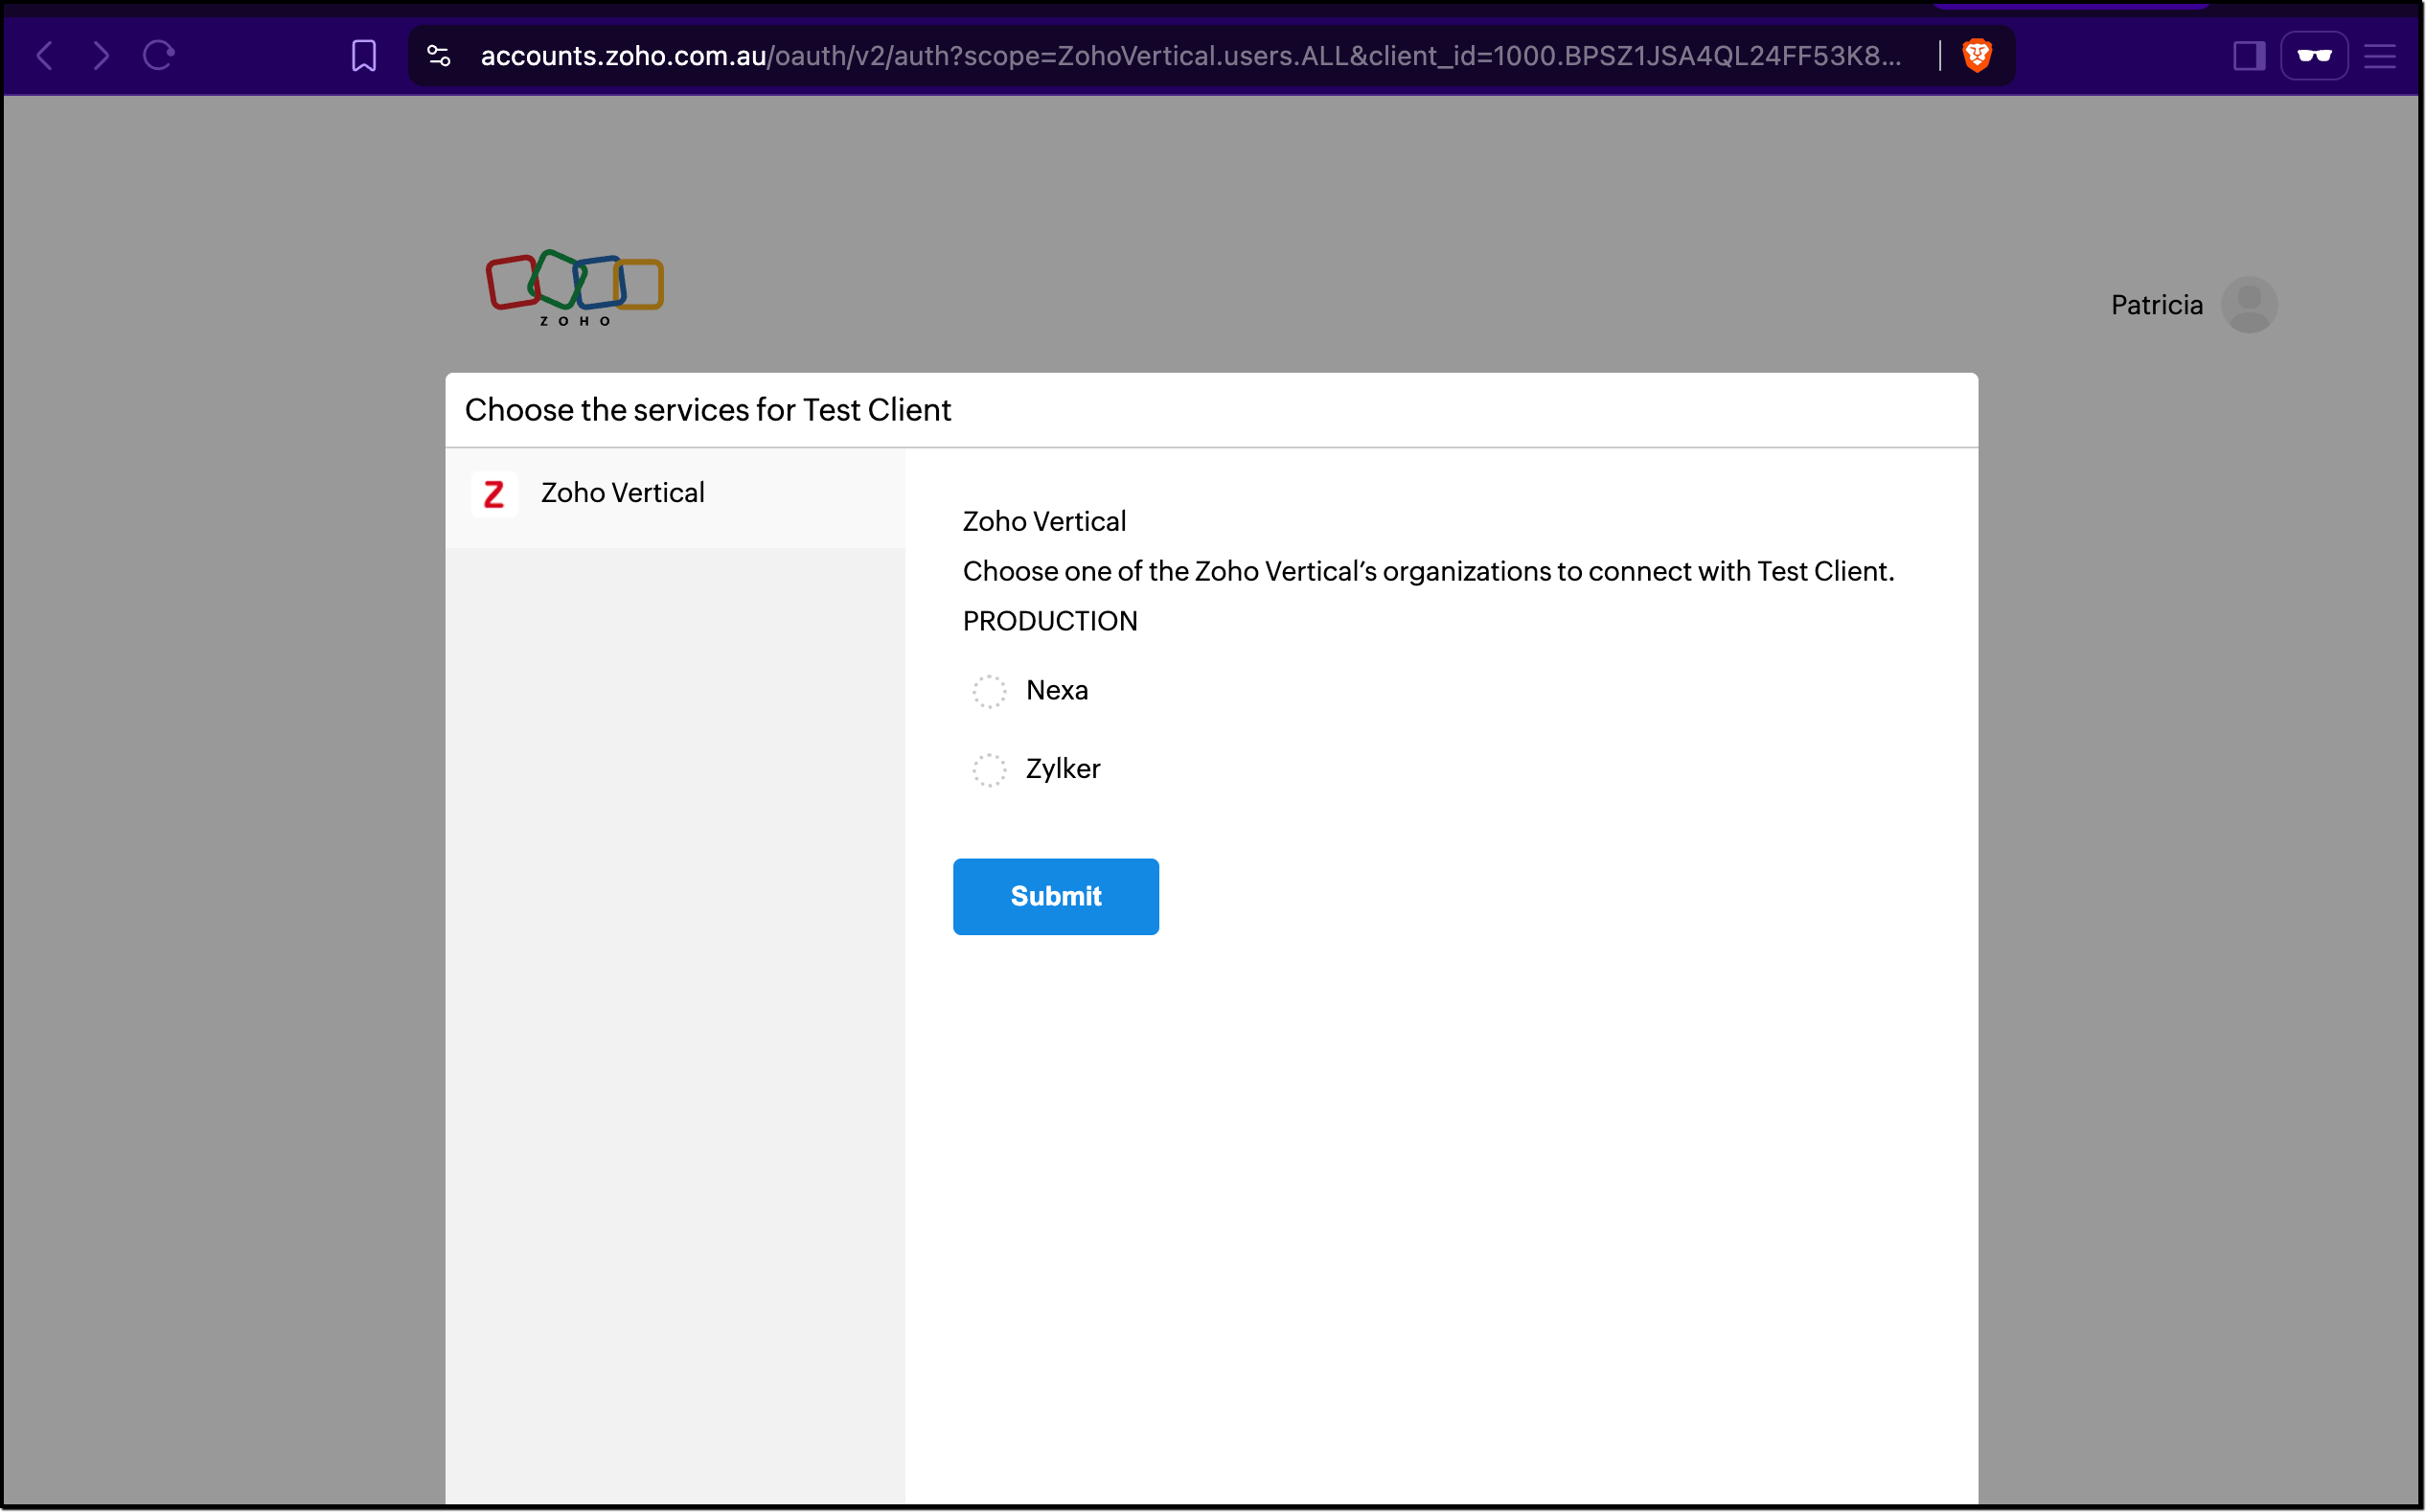The height and width of the screenshot is (1512, 2426).
Task: Click the Brave Shields lion icon
Action: click(1976, 55)
